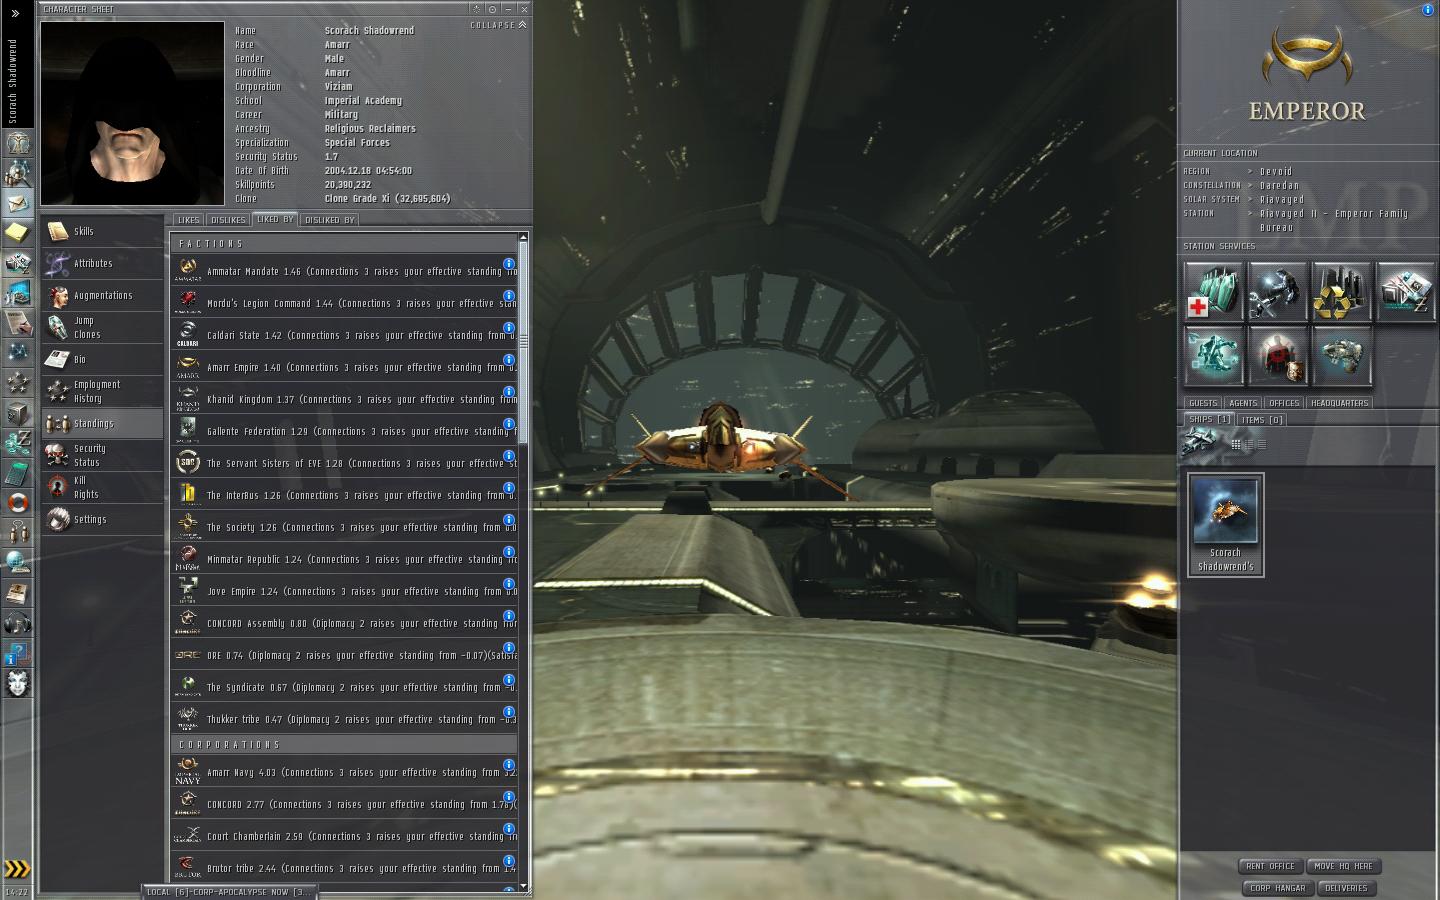
Task: Click the Jove Empire standing row
Action: coord(345,591)
